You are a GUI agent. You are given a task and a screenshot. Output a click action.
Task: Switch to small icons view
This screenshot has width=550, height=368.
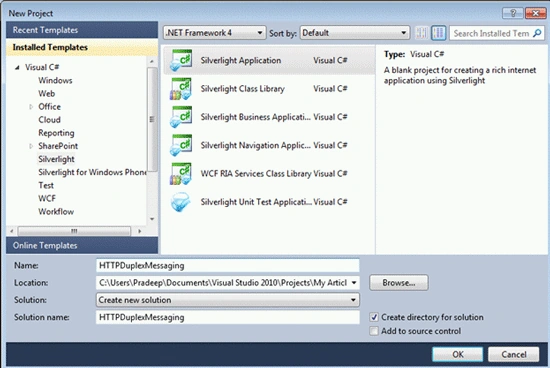[421, 33]
